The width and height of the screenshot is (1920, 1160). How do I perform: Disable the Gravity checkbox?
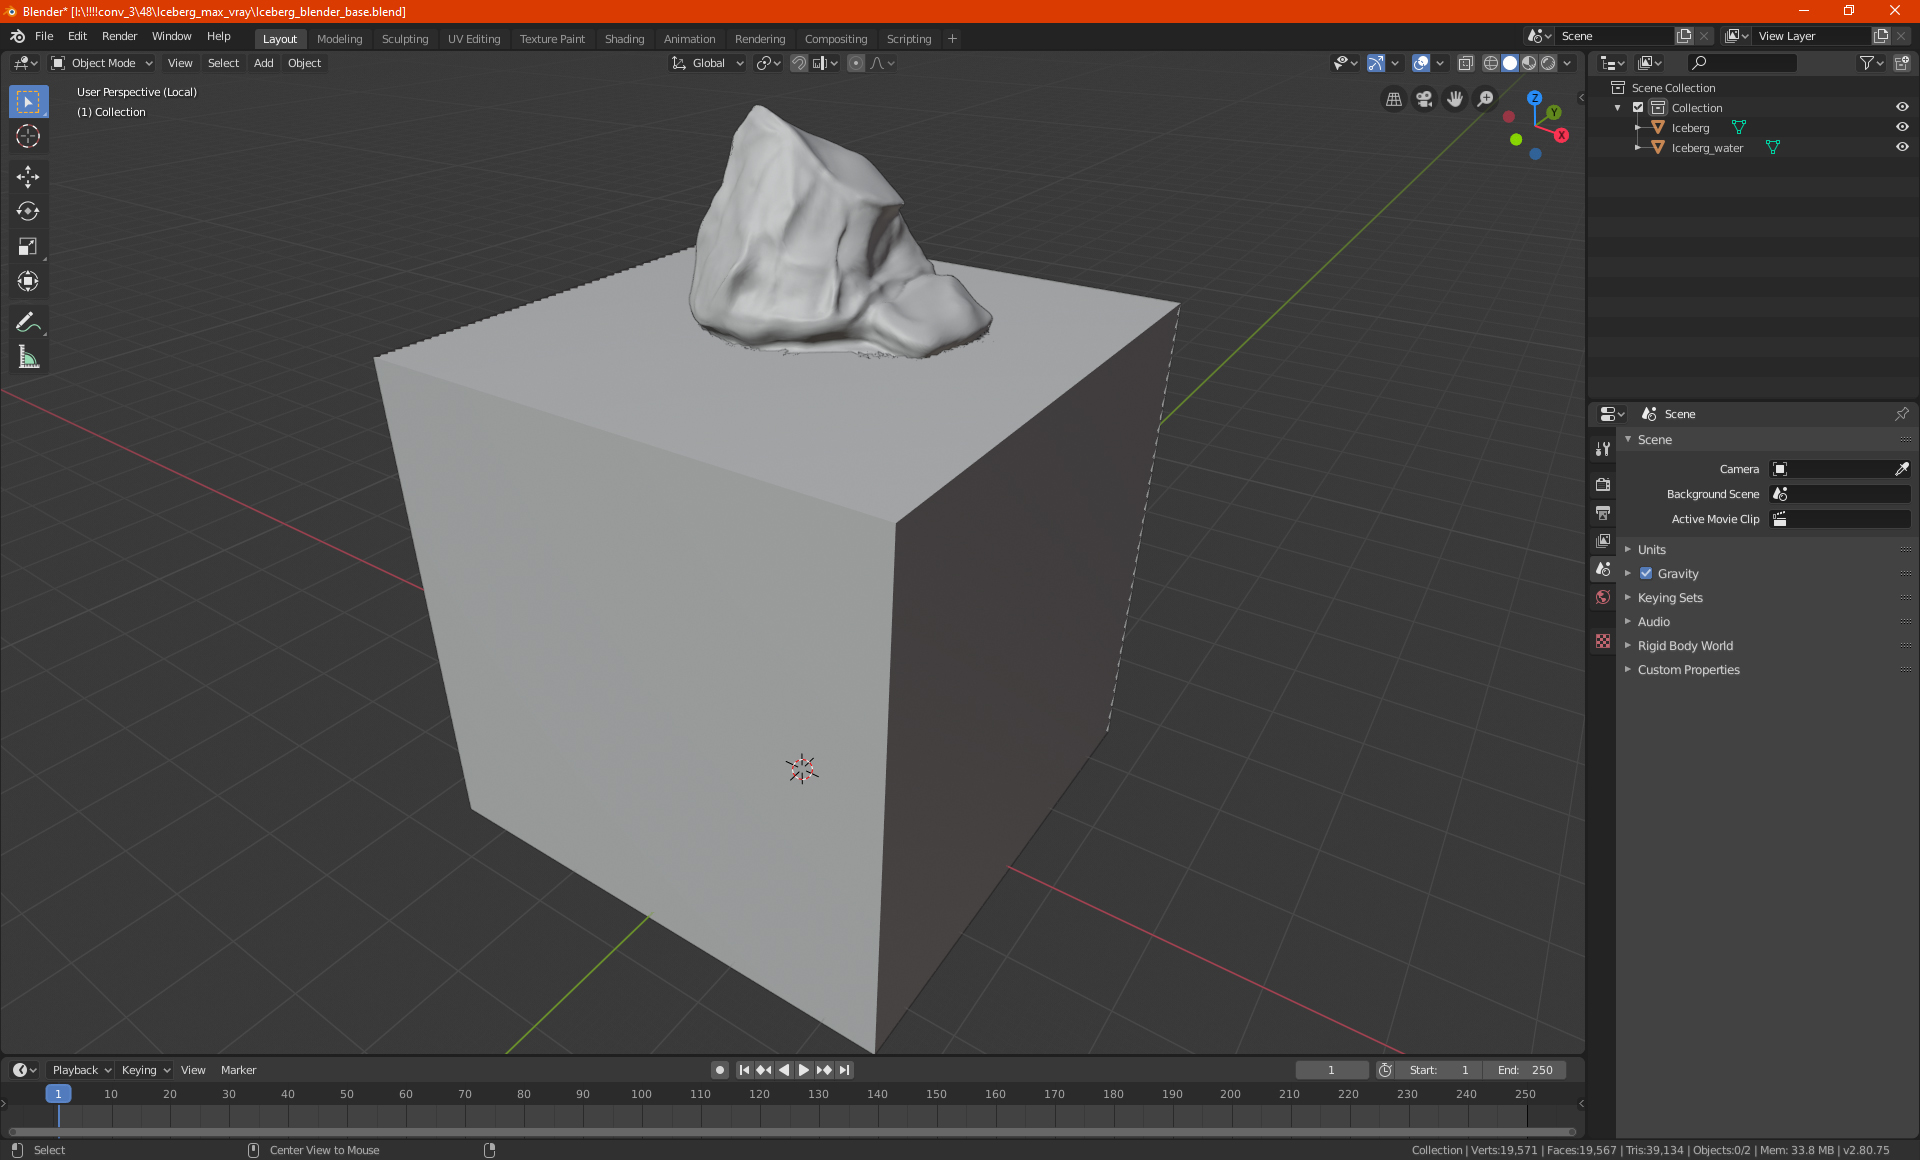click(x=1646, y=574)
